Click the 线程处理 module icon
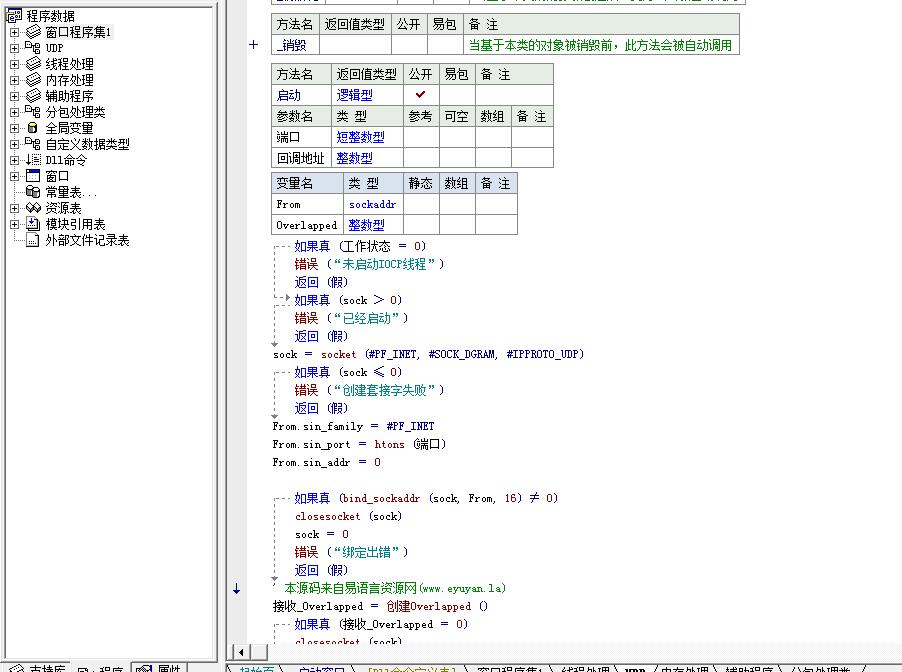 click(33, 64)
